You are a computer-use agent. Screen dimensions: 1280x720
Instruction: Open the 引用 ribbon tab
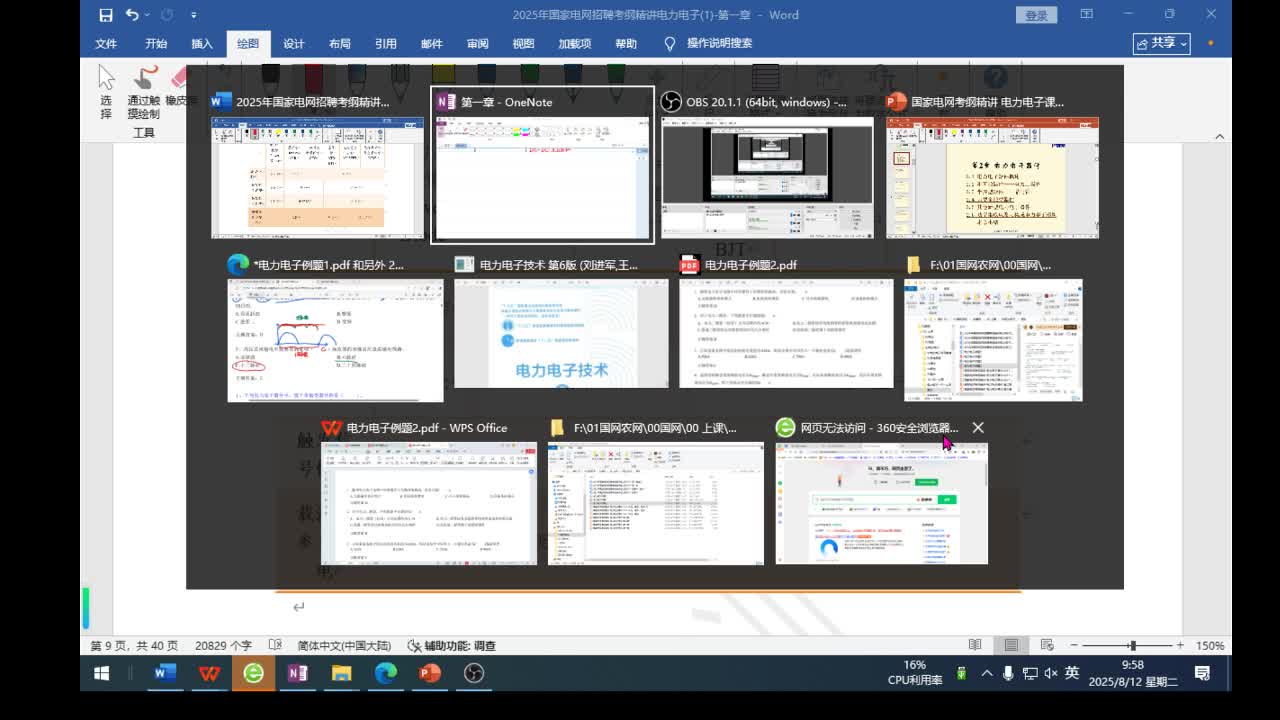click(x=386, y=44)
